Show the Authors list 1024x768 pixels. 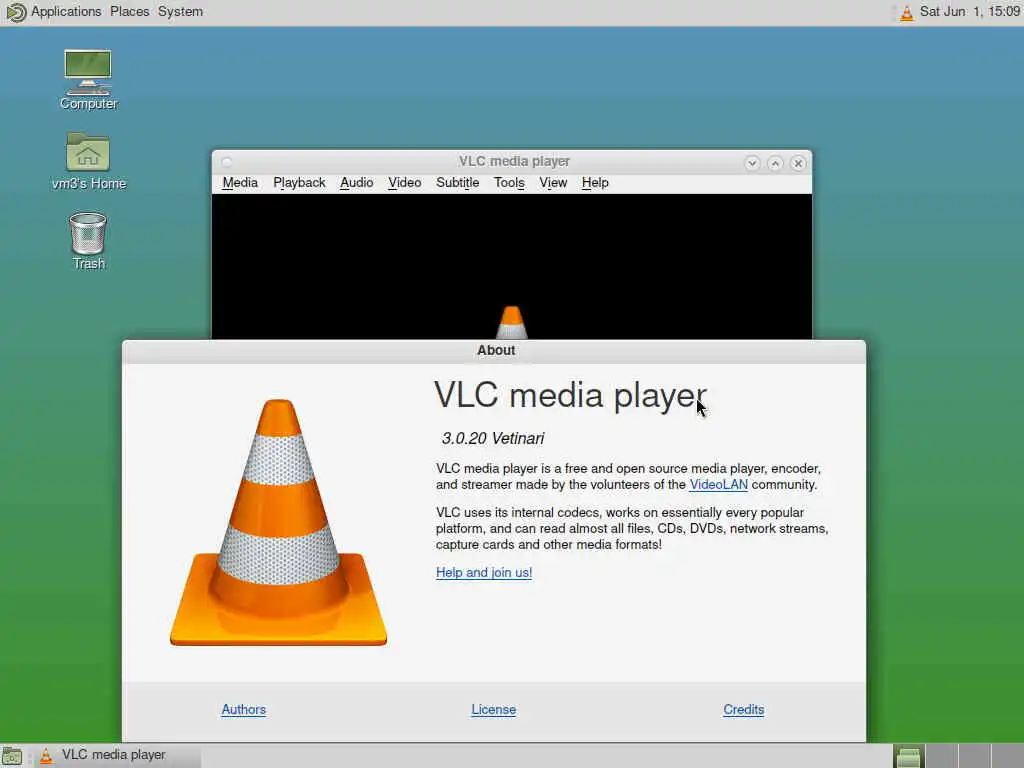[x=244, y=710]
